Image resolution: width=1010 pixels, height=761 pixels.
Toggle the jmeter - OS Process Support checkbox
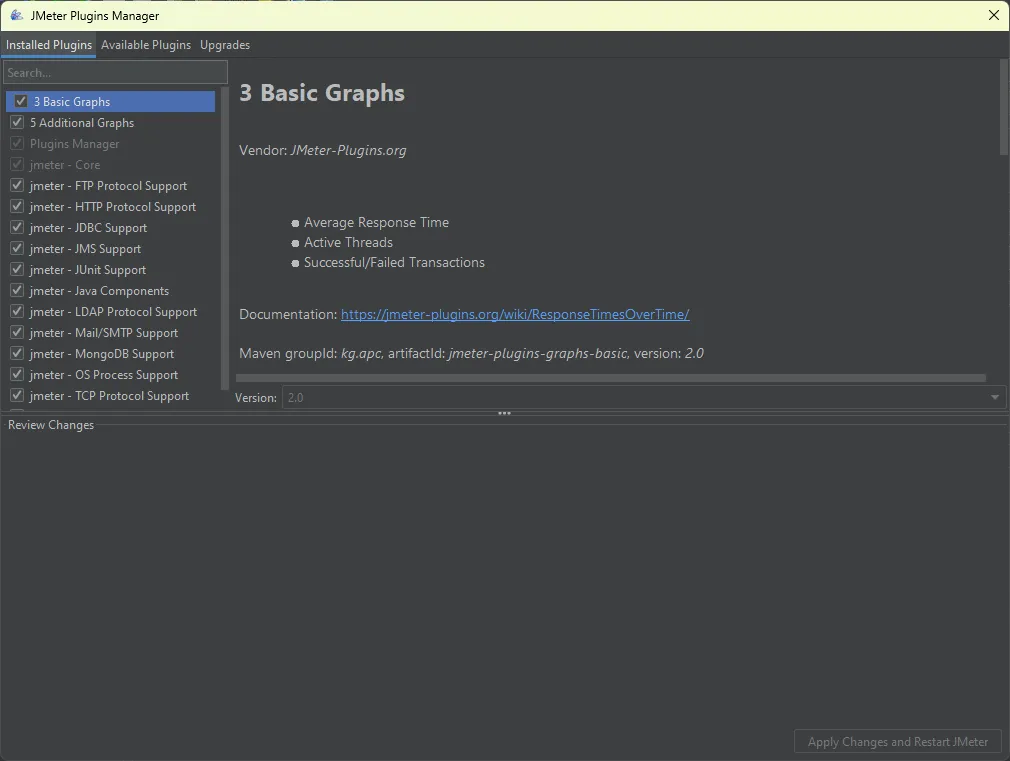coord(17,374)
